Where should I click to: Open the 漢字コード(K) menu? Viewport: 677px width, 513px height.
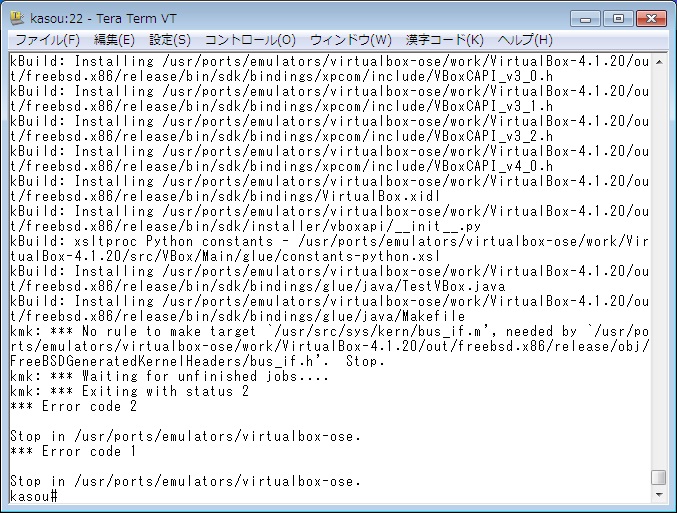point(445,40)
